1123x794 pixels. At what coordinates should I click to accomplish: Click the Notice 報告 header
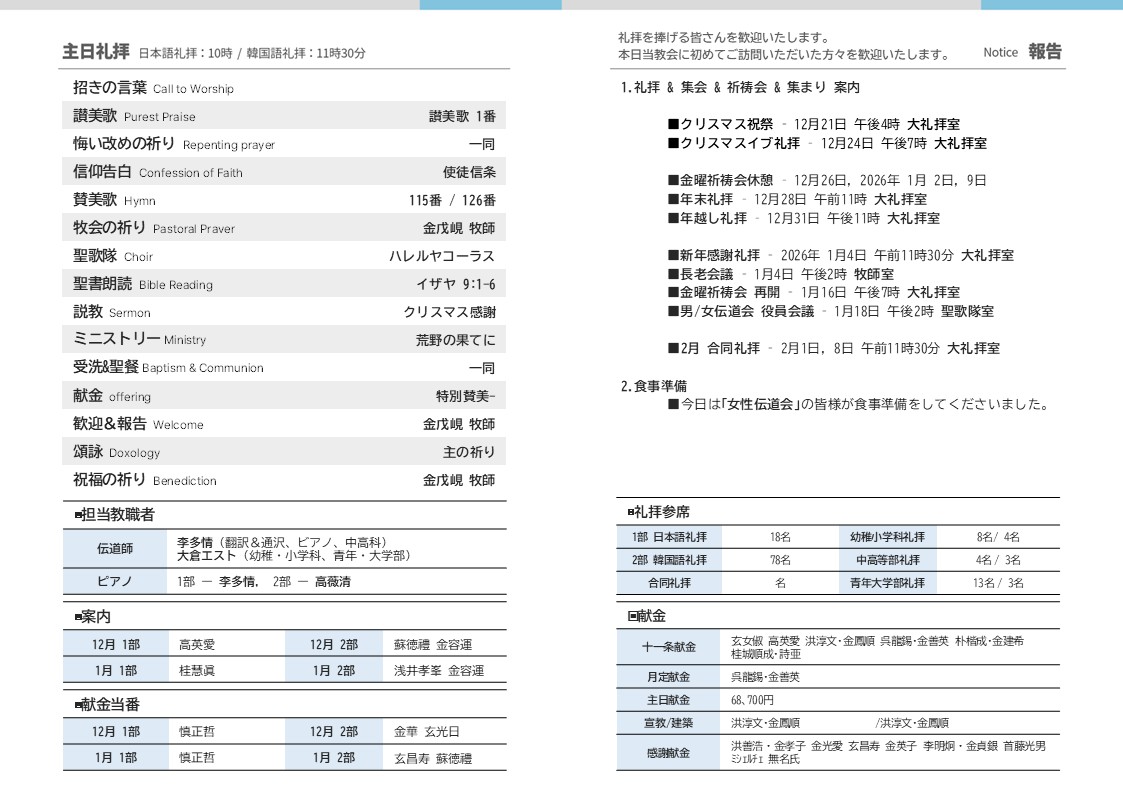(1022, 52)
